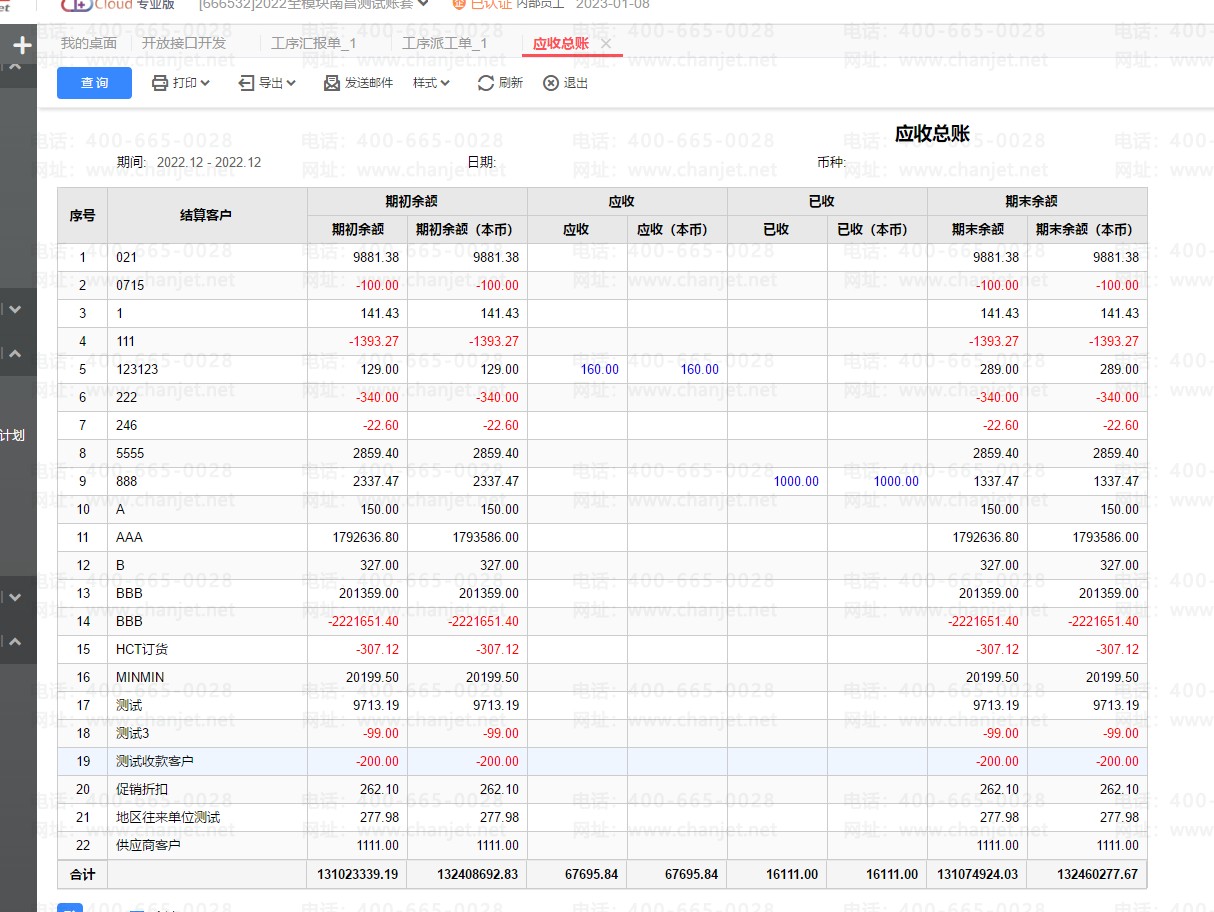Click the printer icon beside 打印

[160, 83]
